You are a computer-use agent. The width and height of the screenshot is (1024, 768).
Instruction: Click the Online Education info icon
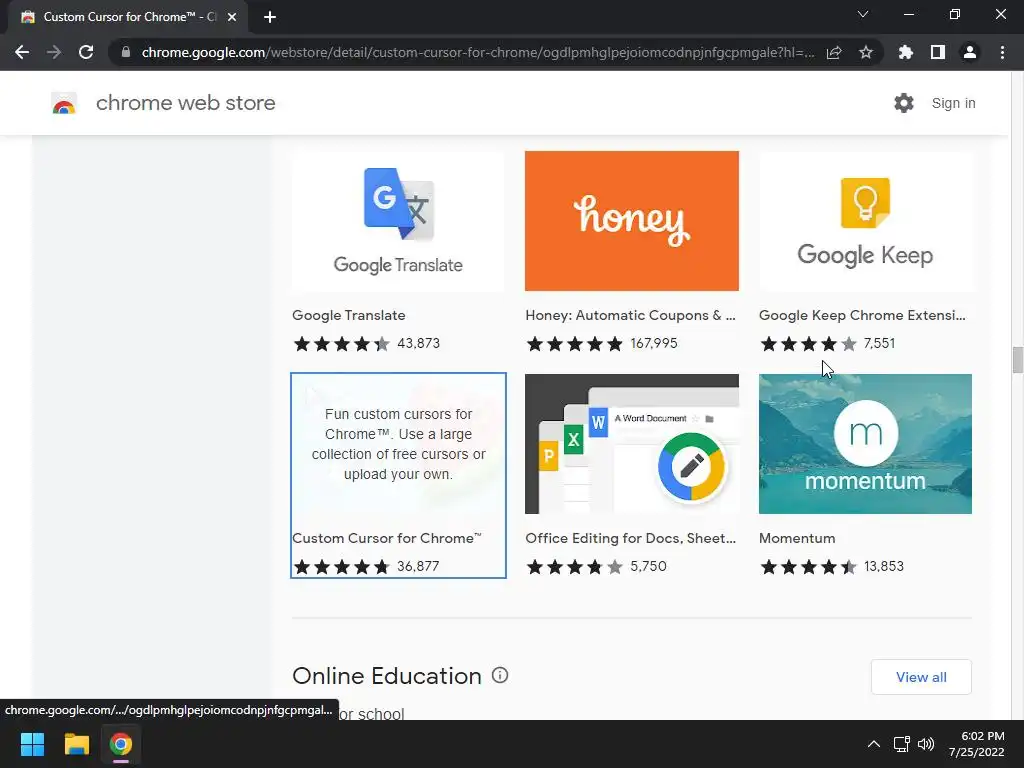click(x=500, y=675)
